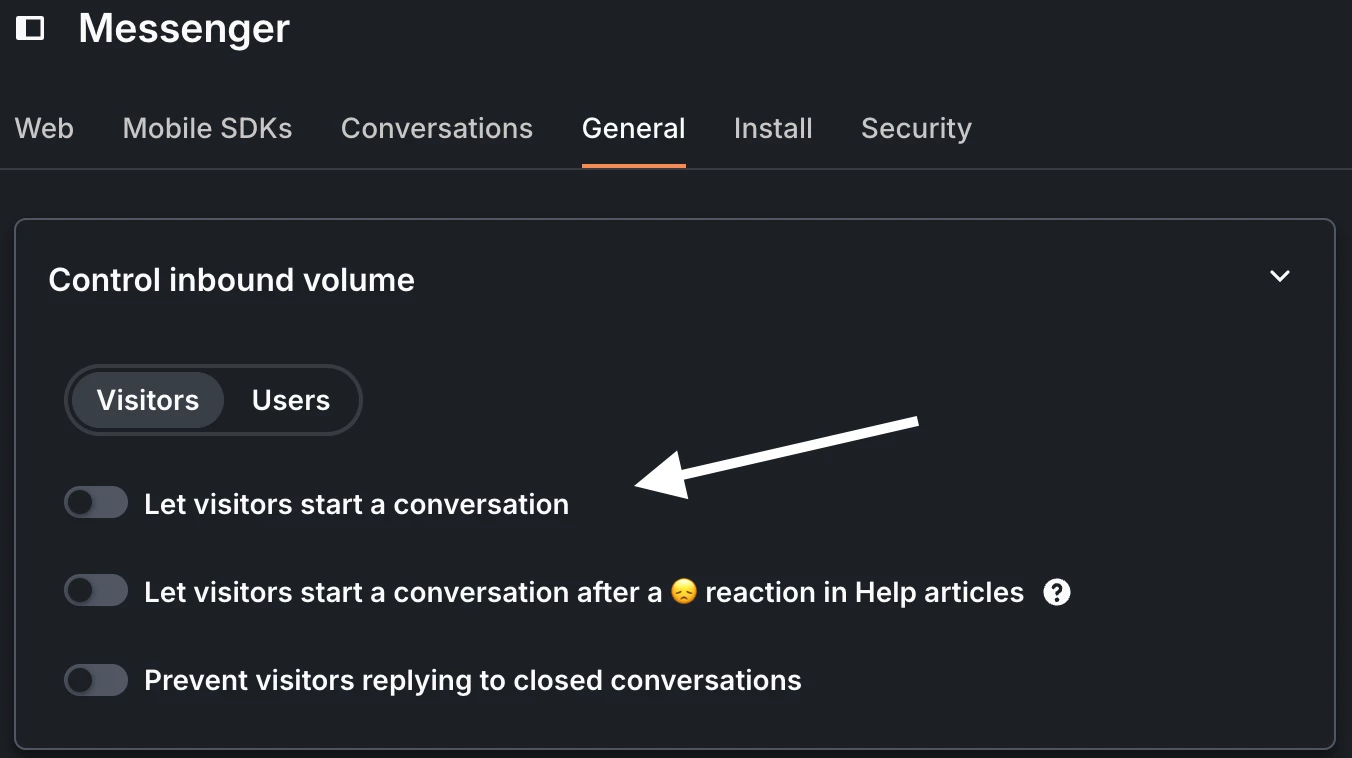Open the help question mark tooltip icon
The image size is (1352, 758).
tap(1057, 592)
